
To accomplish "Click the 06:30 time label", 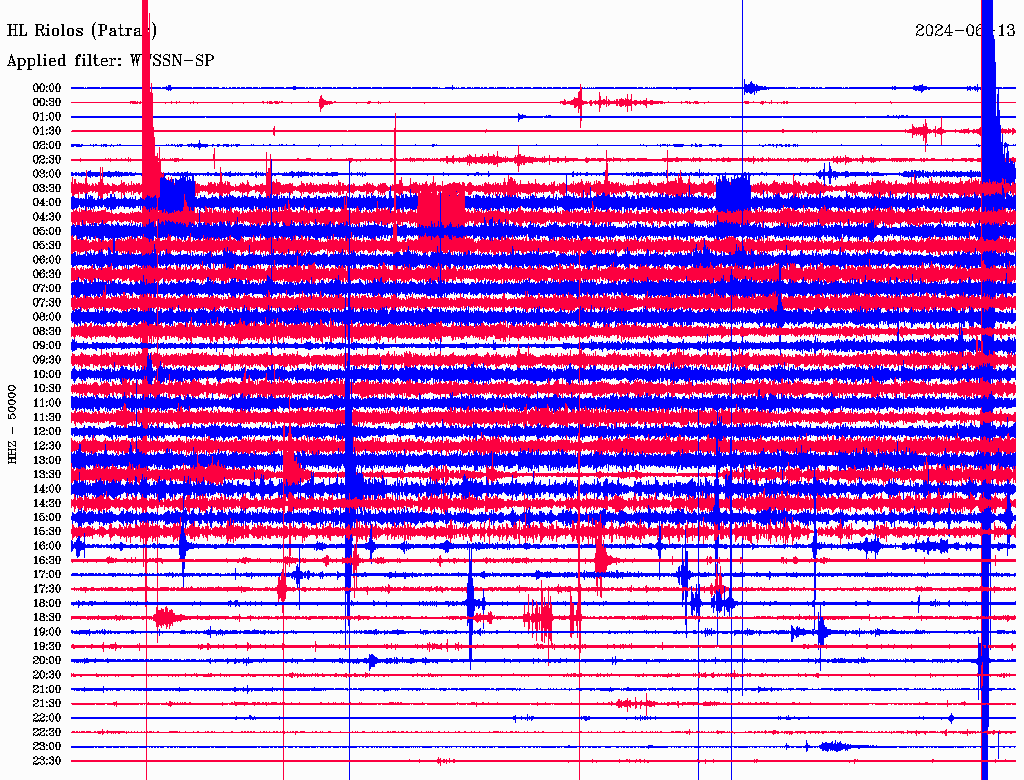I will tap(47, 274).
